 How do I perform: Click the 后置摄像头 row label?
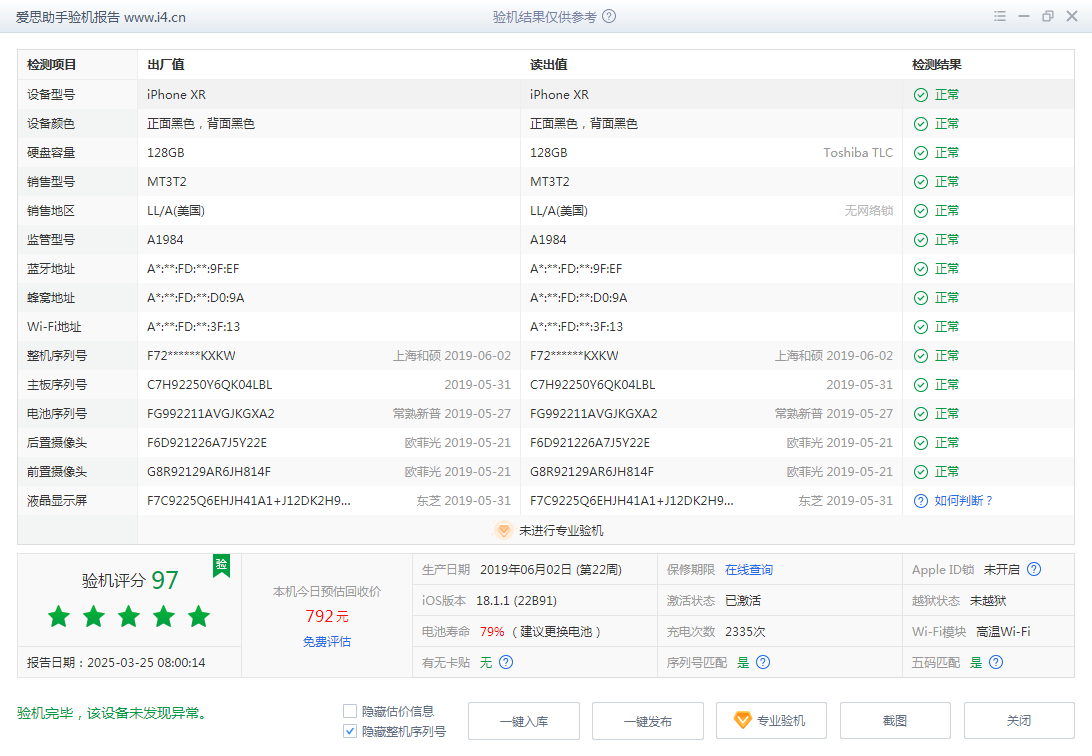[x=57, y=443]
